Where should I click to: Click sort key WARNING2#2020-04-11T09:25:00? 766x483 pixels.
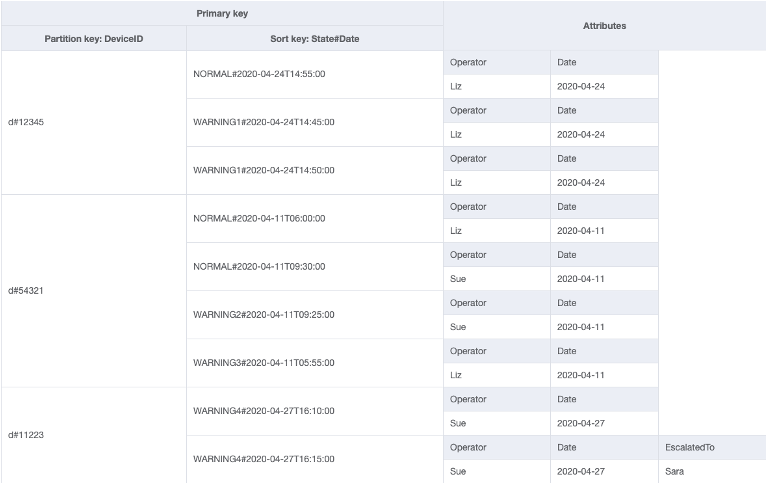point(263,314)
